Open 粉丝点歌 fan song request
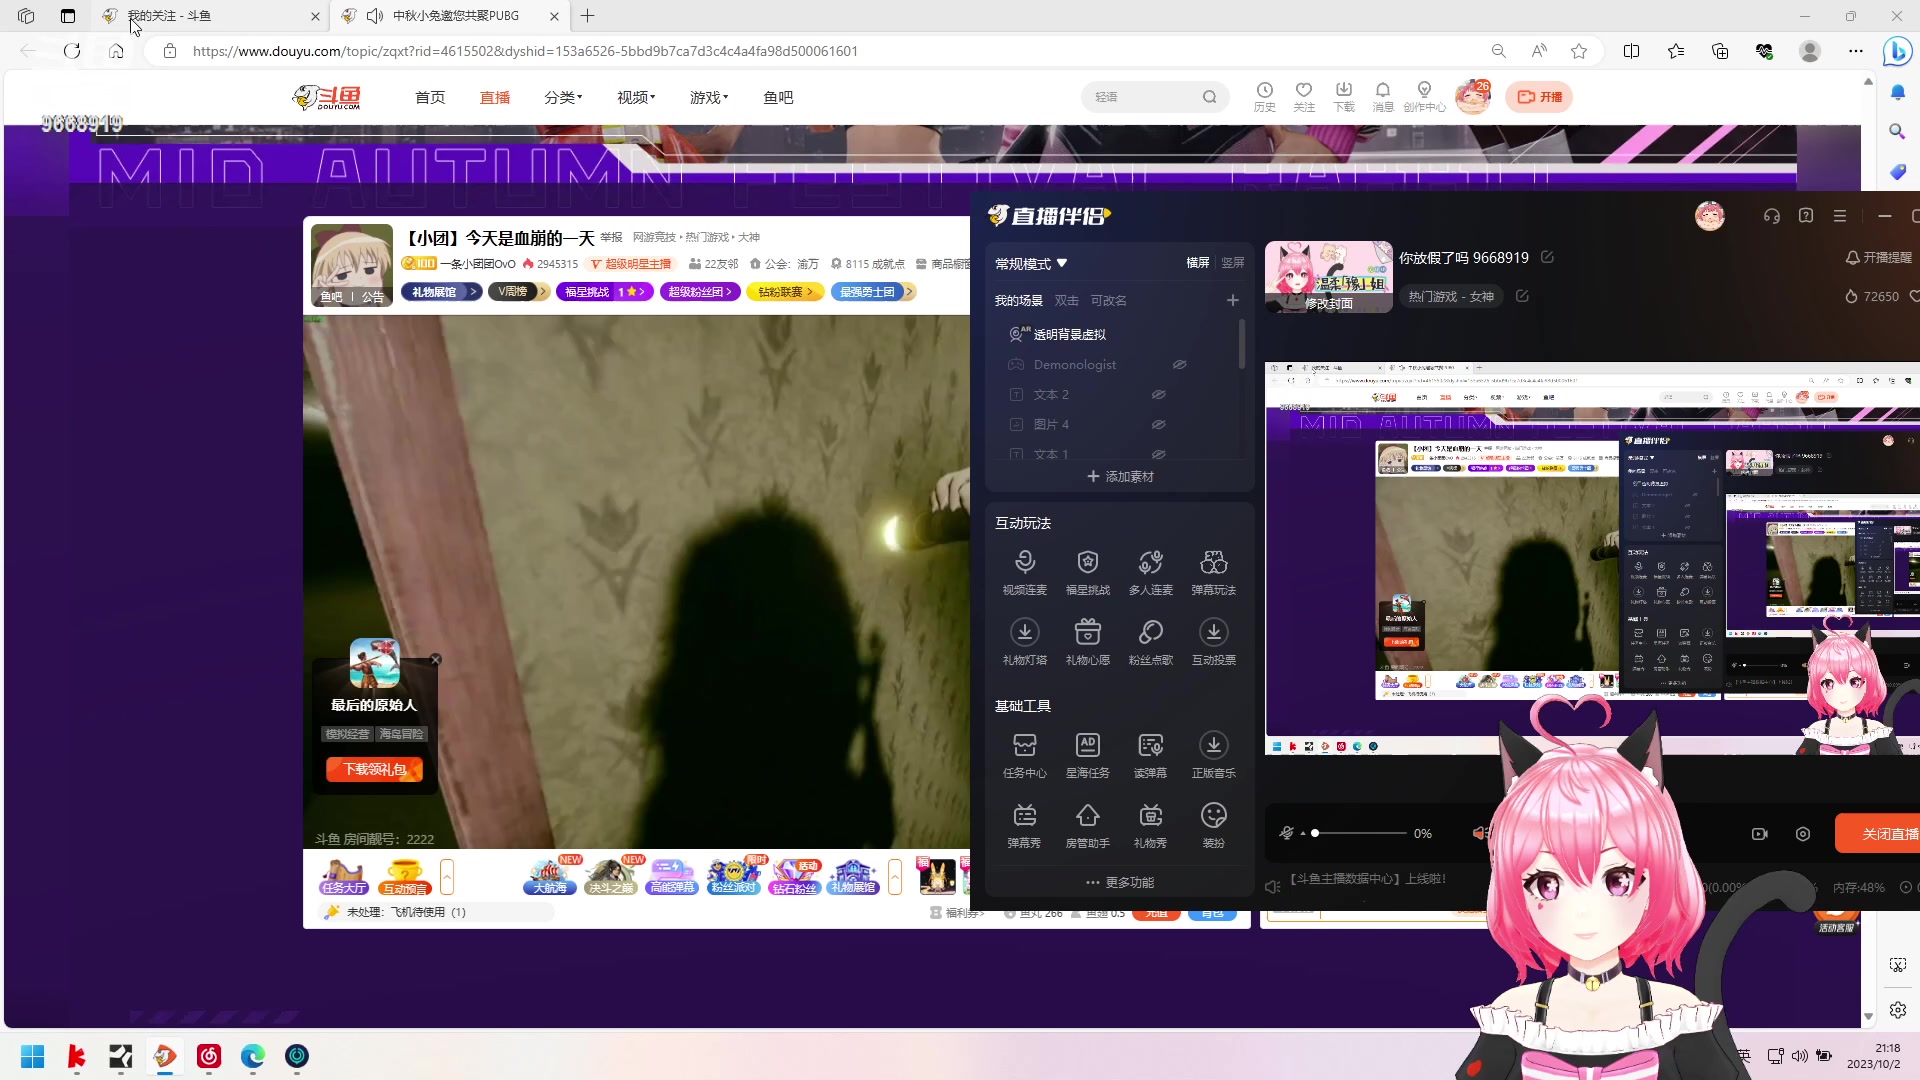The height and width of the screenshot is (1080, 1920). (1150, 642)
